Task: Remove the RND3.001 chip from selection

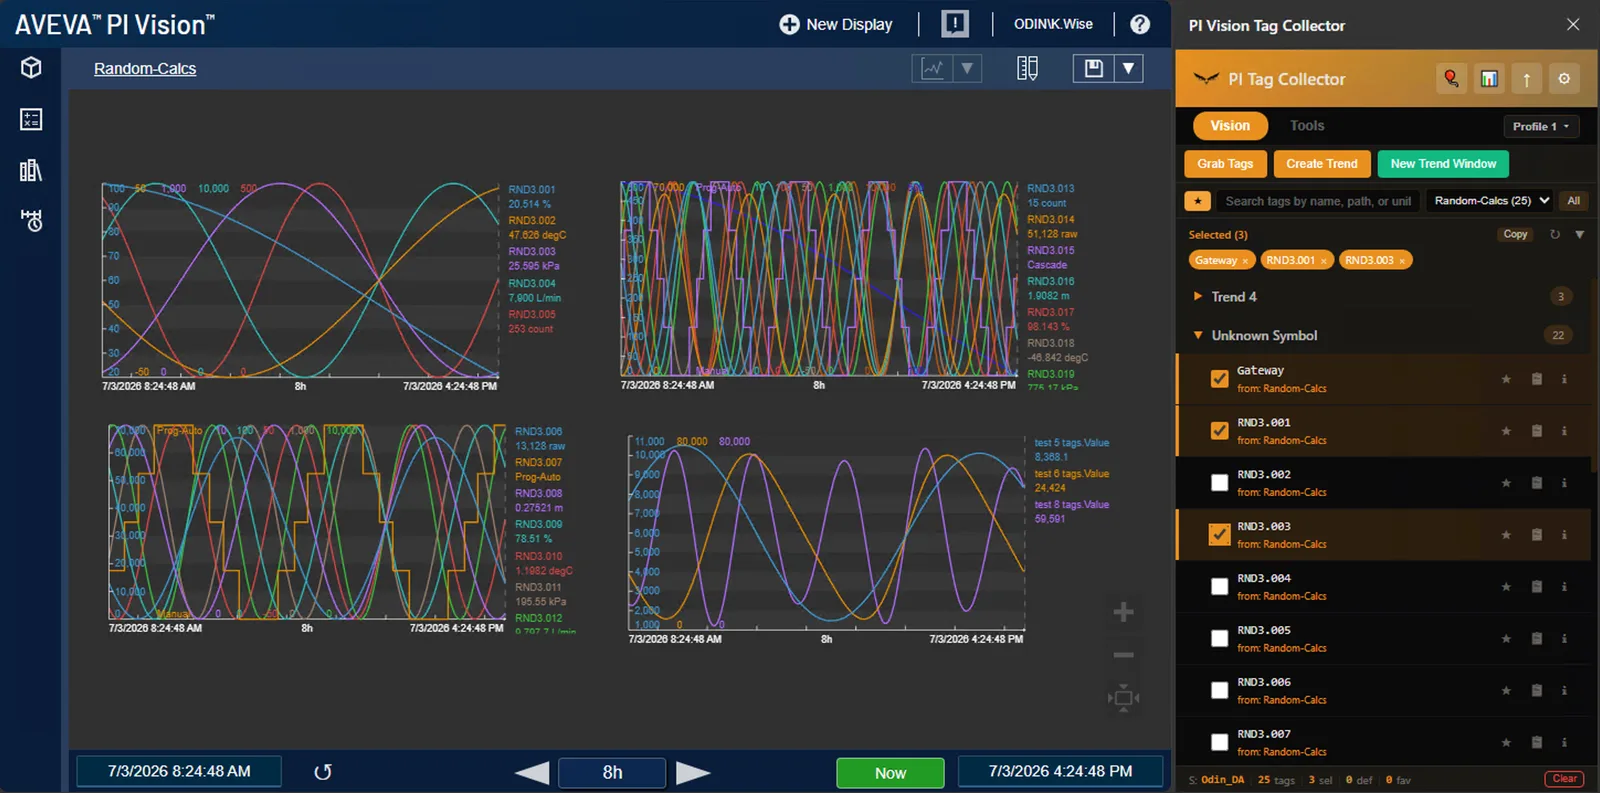Action: point(1324,261)
